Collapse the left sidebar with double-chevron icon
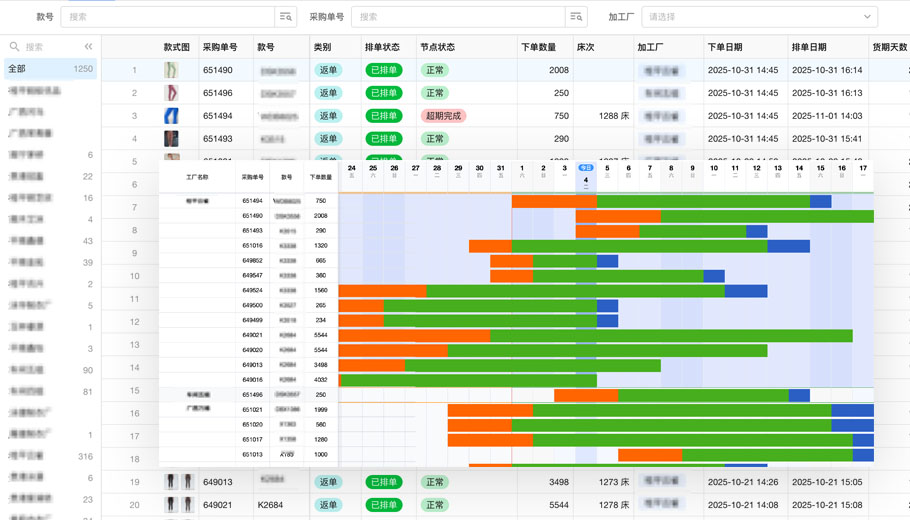 coord(88,47)
